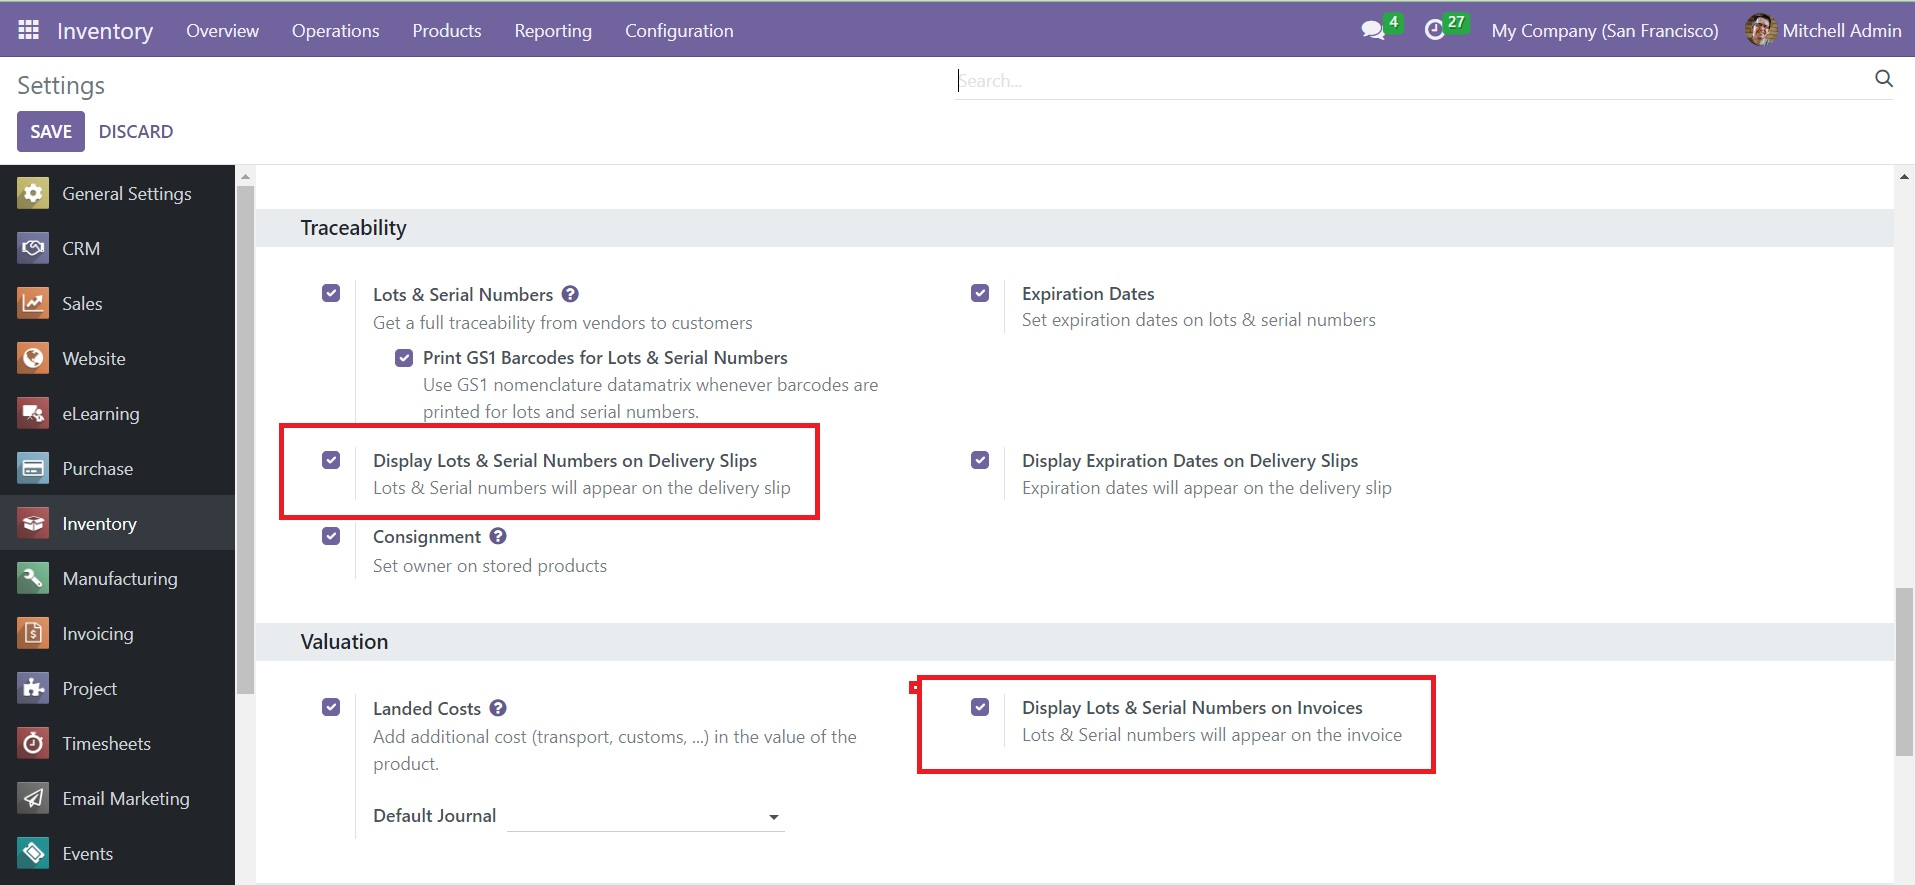Open the Products menu
Viewport: 1915px width, 885px height.
pyautogui.click(x=447, y=30)
